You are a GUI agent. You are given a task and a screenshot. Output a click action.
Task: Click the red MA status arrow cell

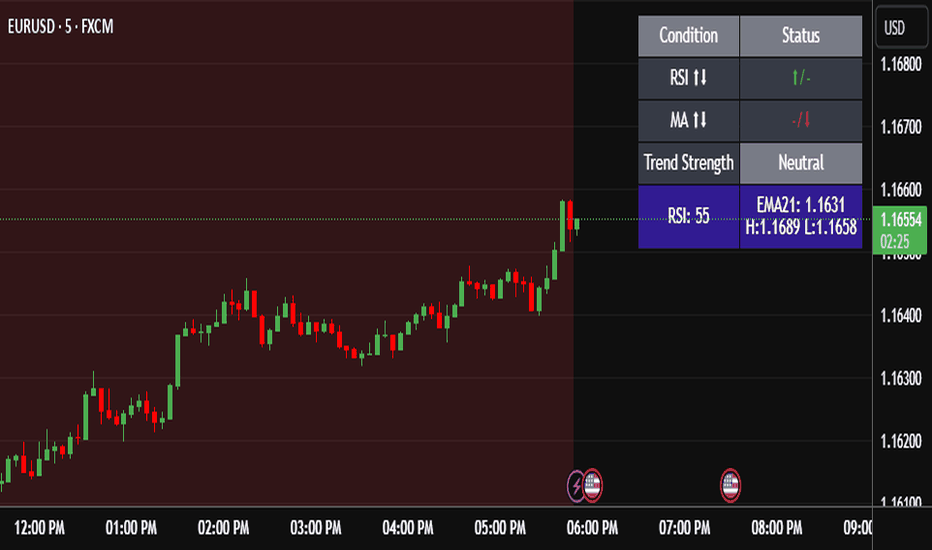(x=801, y=121)
